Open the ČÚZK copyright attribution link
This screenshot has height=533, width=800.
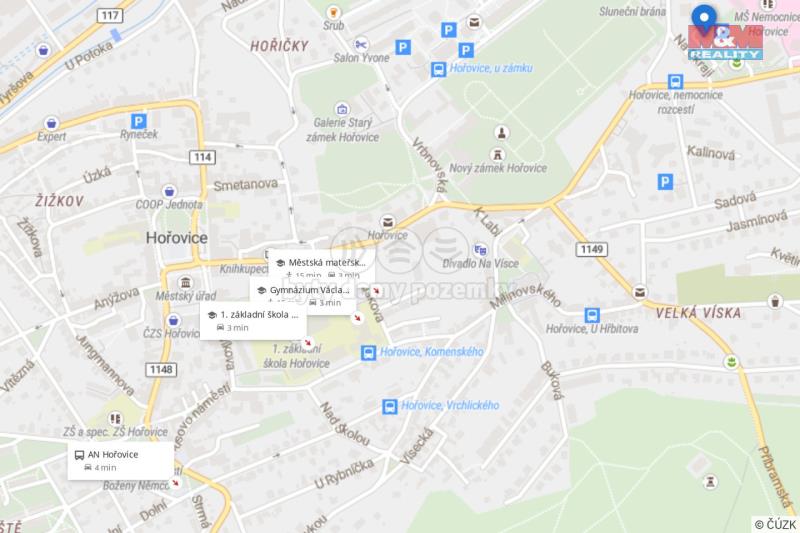click(775, 524)
